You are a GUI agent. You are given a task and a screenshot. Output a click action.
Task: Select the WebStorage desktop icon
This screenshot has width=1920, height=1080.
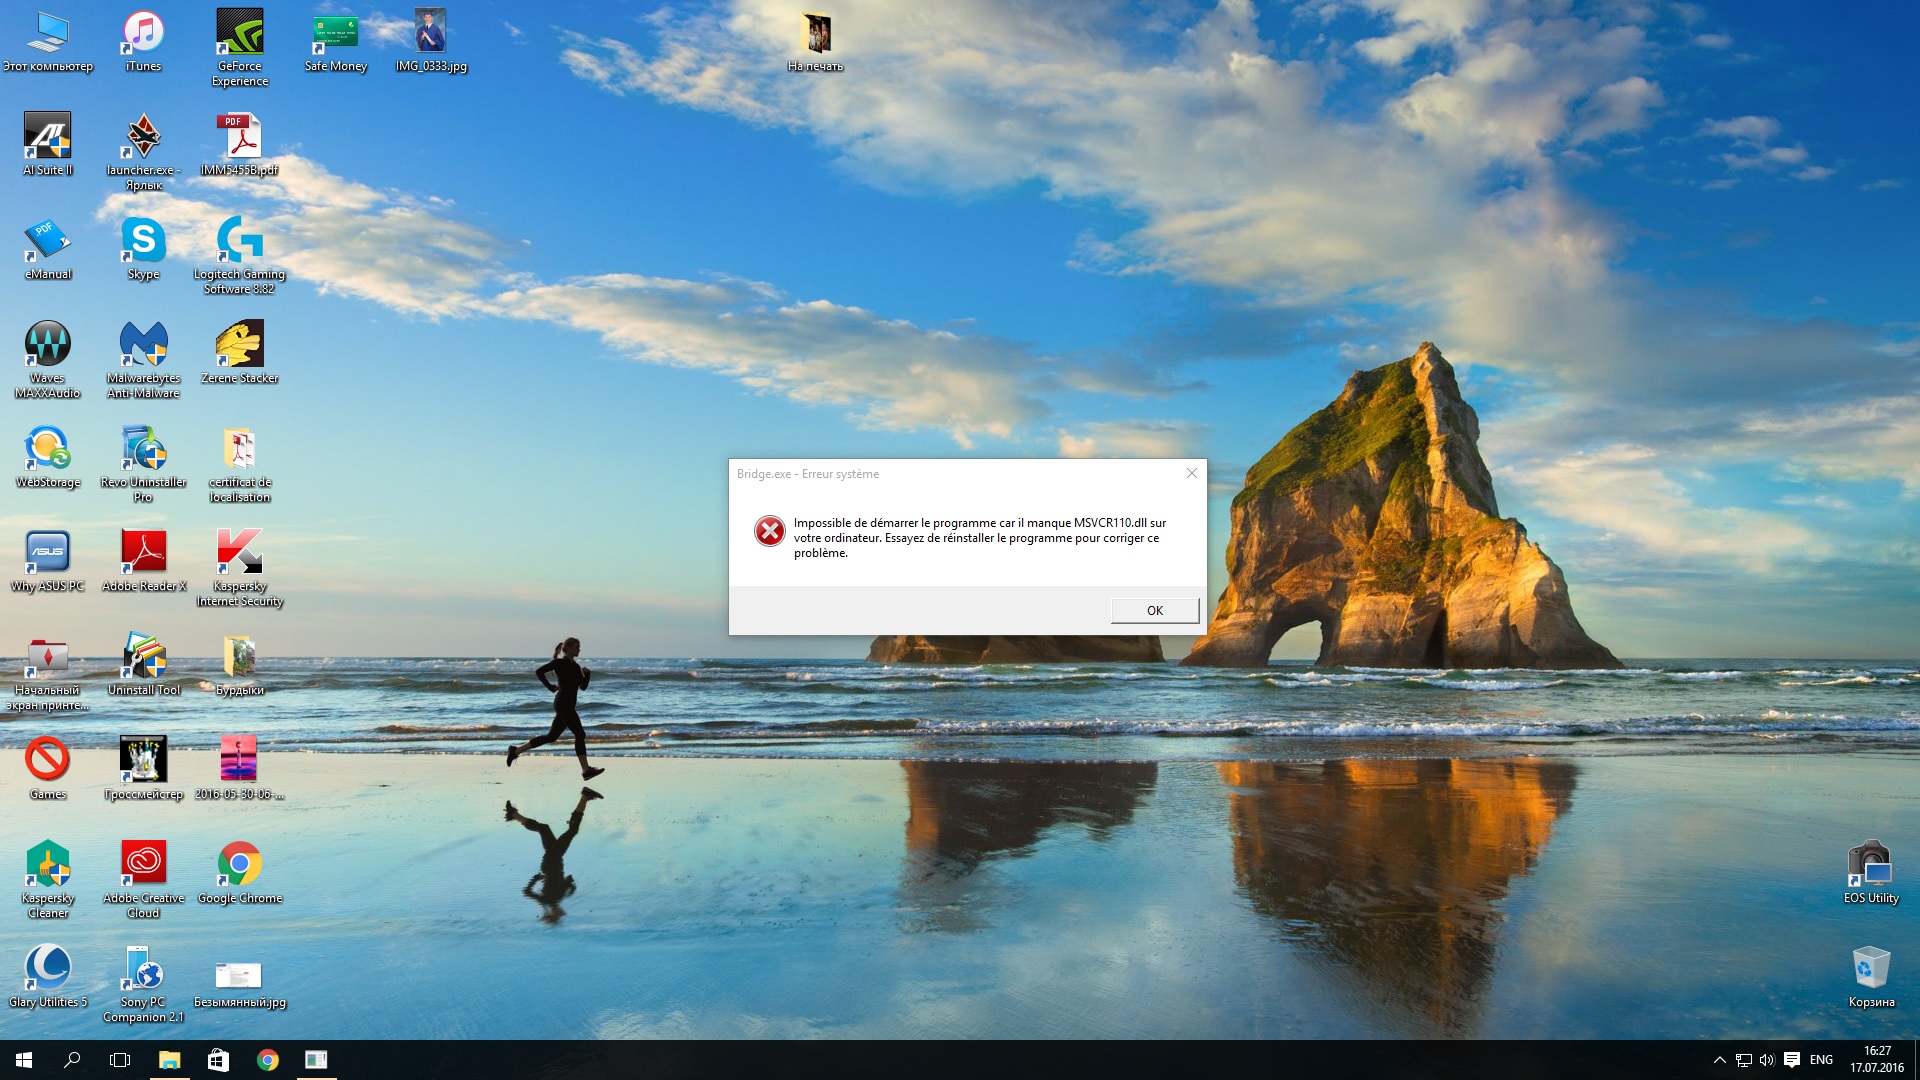(x=48, y=457)
